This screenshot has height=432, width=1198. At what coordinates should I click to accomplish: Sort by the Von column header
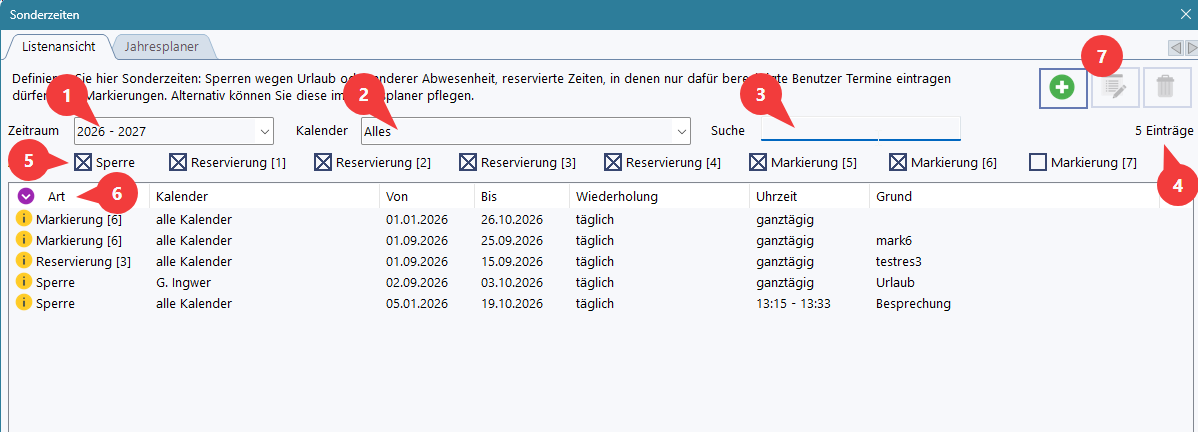tap(427, 197)
